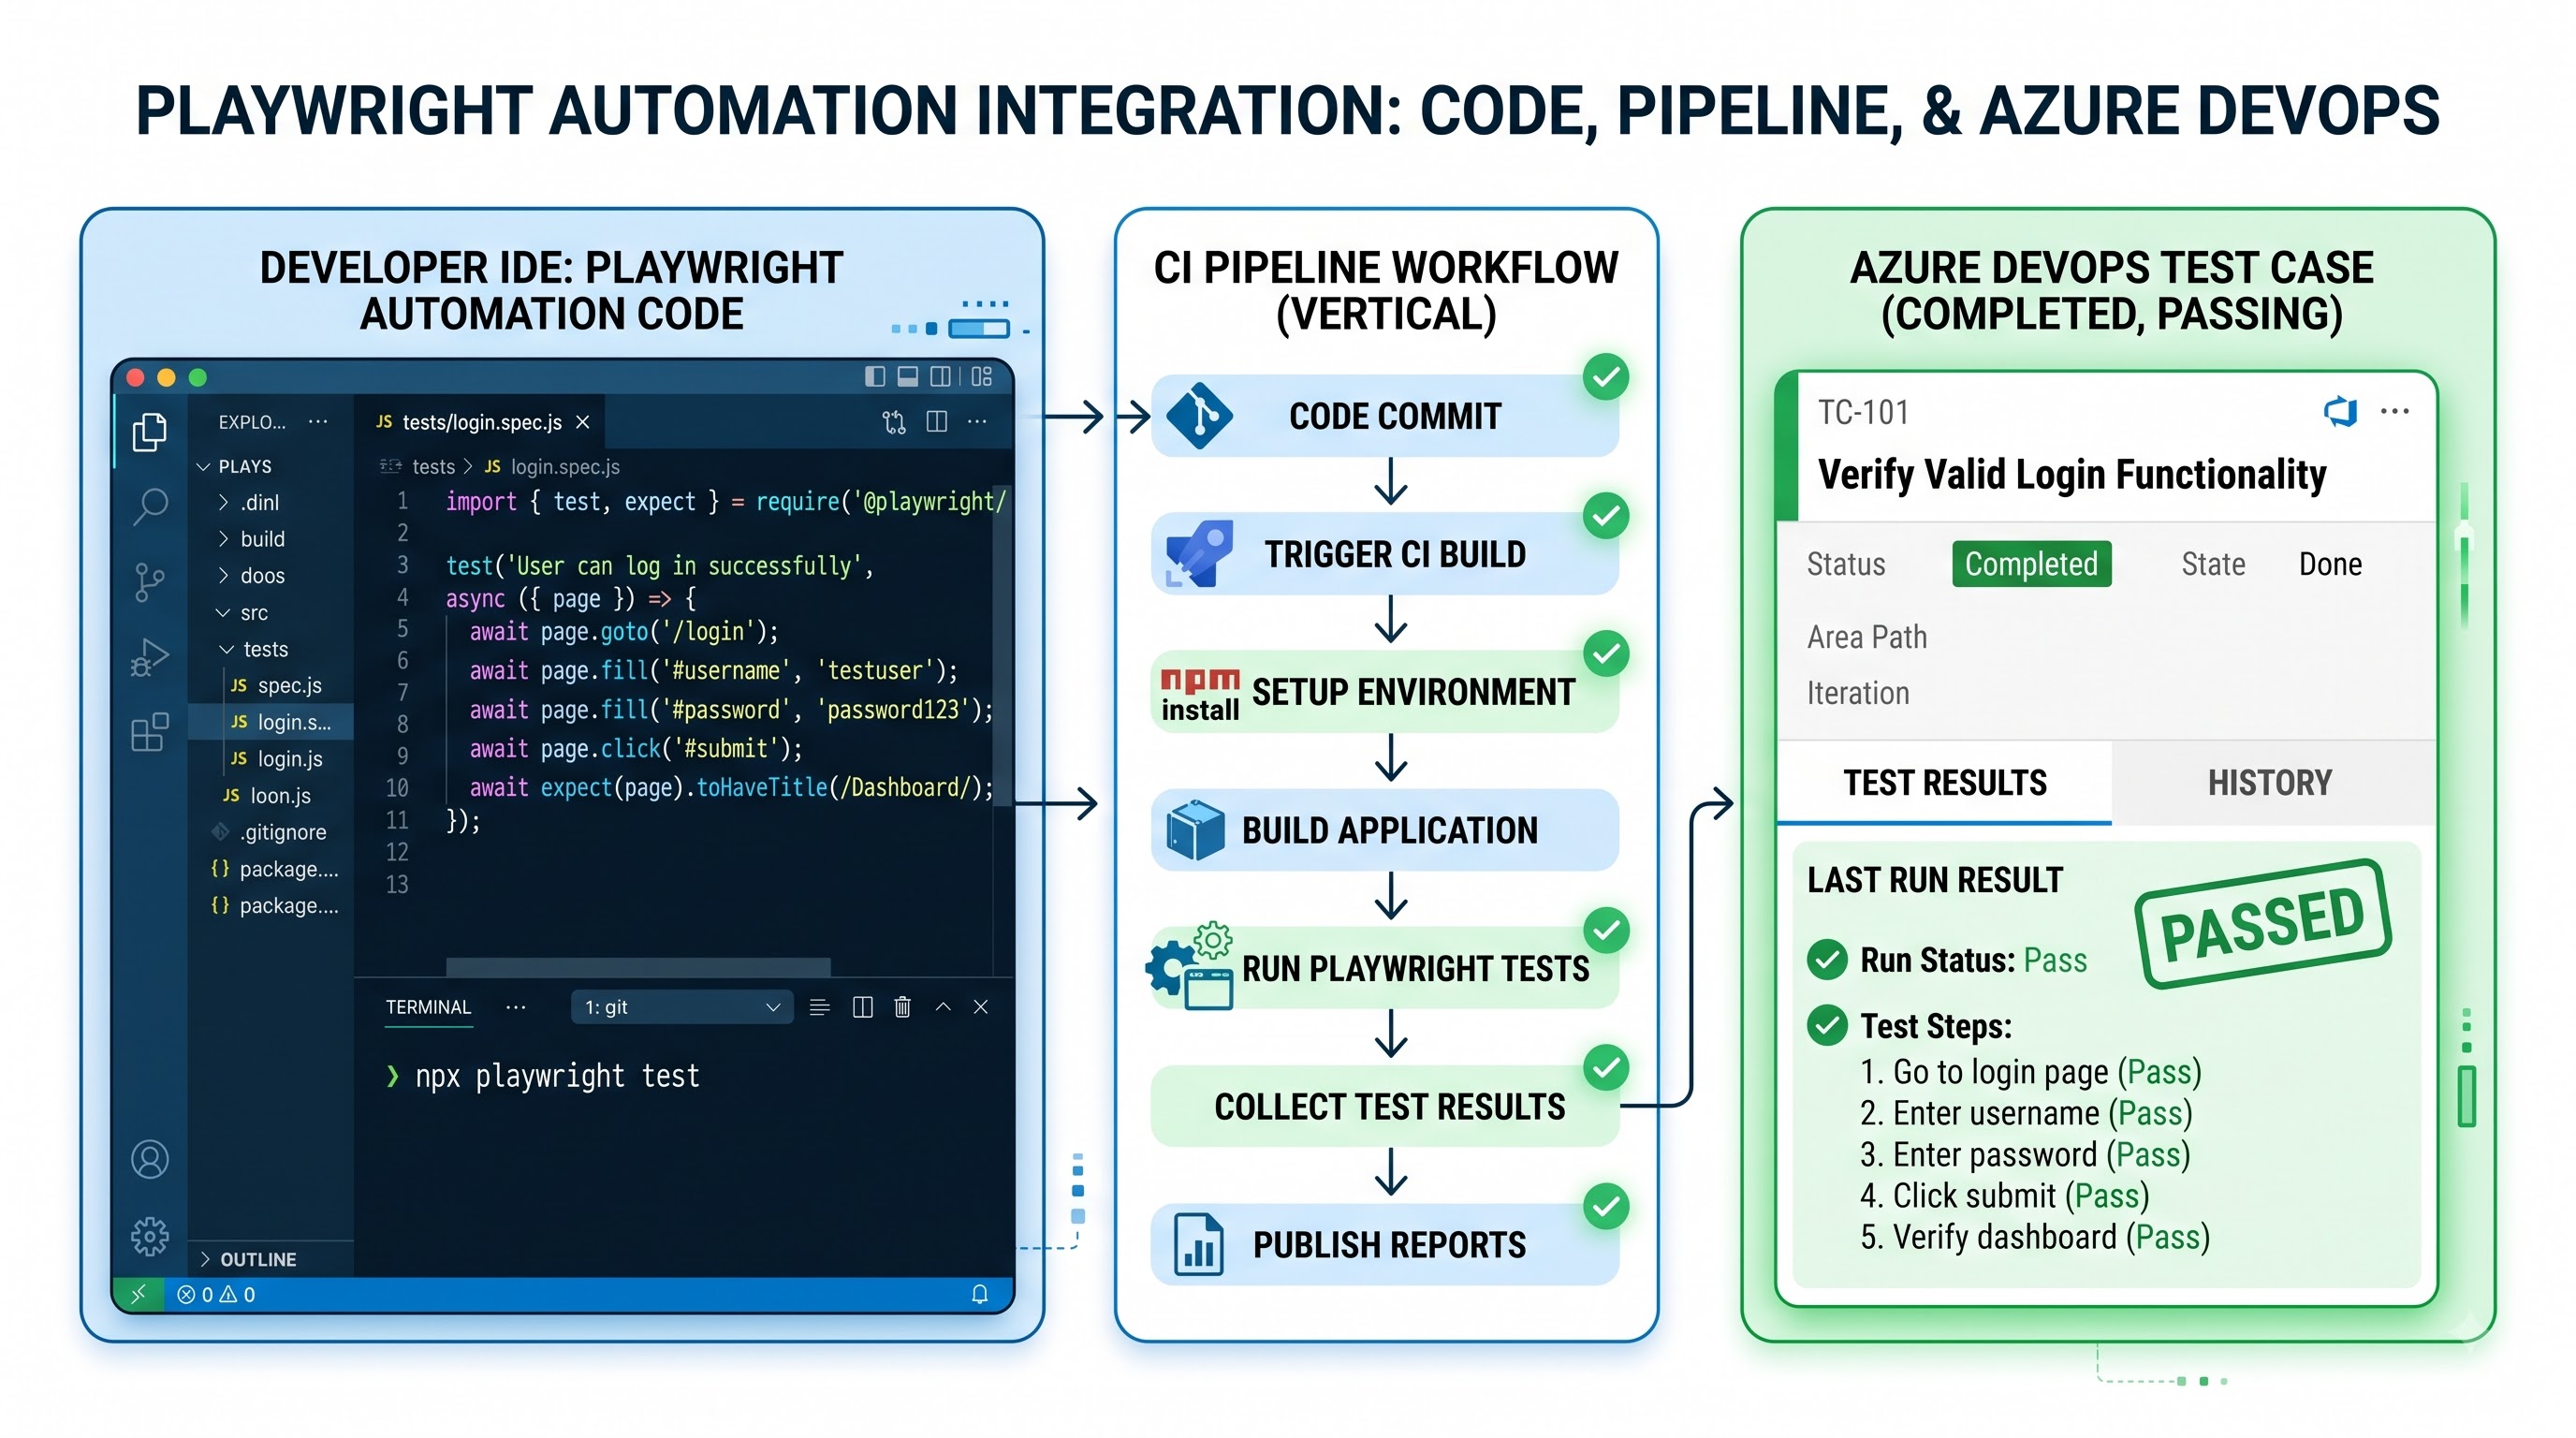
Task: Click the Azure DevOps icon on TC-101 card
Action: [x=2340, y=411]
